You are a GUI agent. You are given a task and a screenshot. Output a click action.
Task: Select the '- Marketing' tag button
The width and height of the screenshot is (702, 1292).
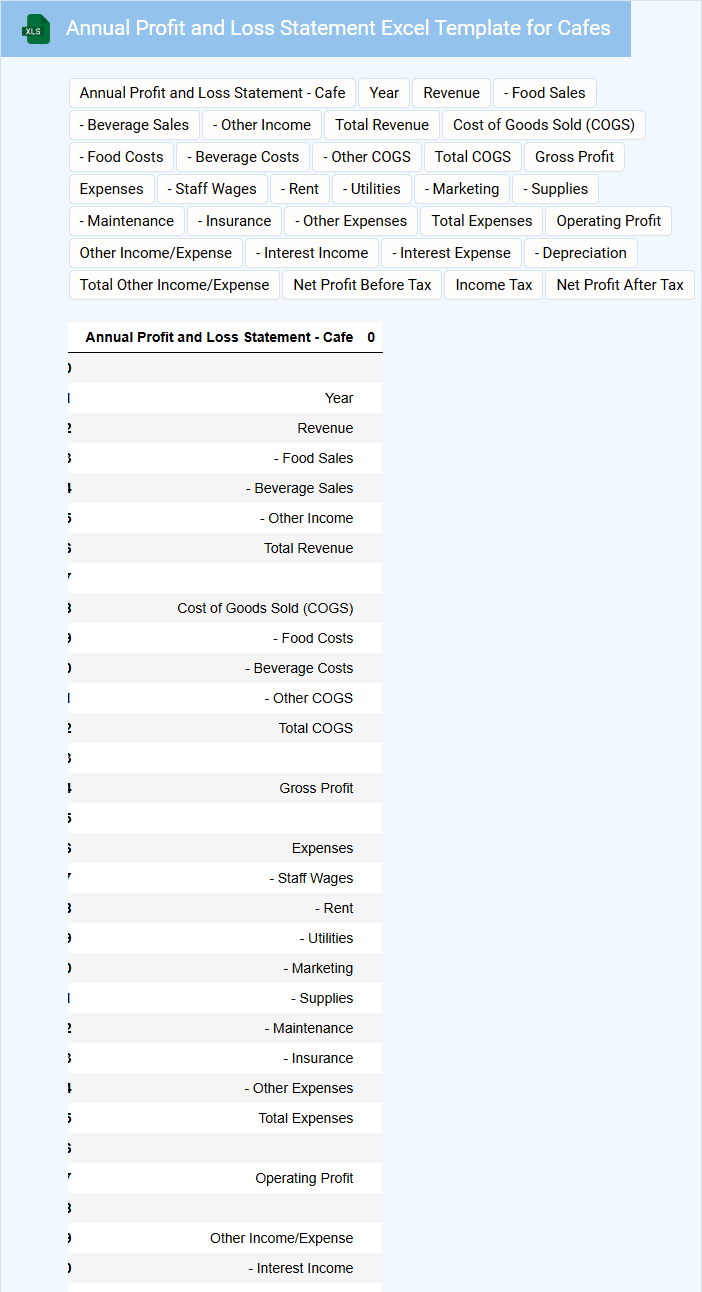pos(462,189)
